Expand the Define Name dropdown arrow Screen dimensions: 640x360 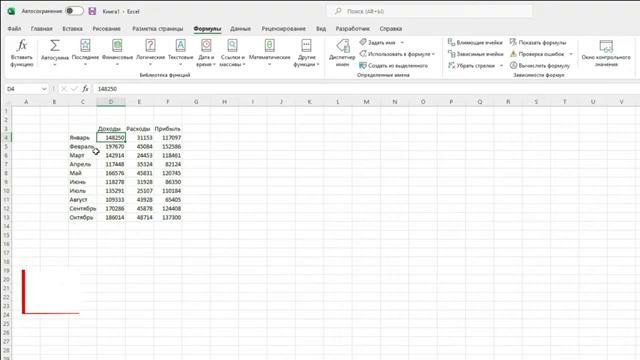pos(402,42)
